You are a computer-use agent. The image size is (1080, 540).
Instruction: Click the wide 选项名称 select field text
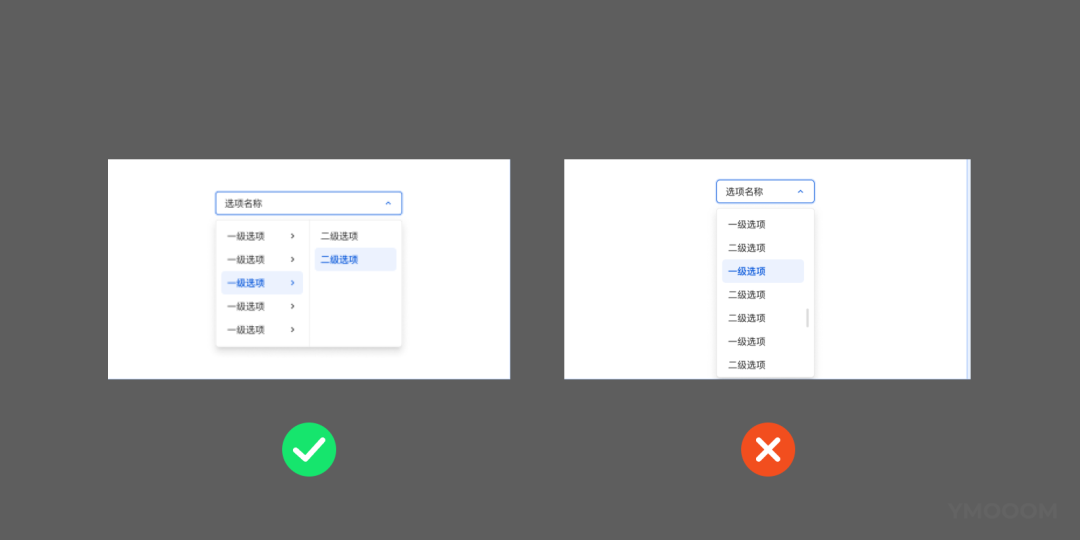point(244,203)
